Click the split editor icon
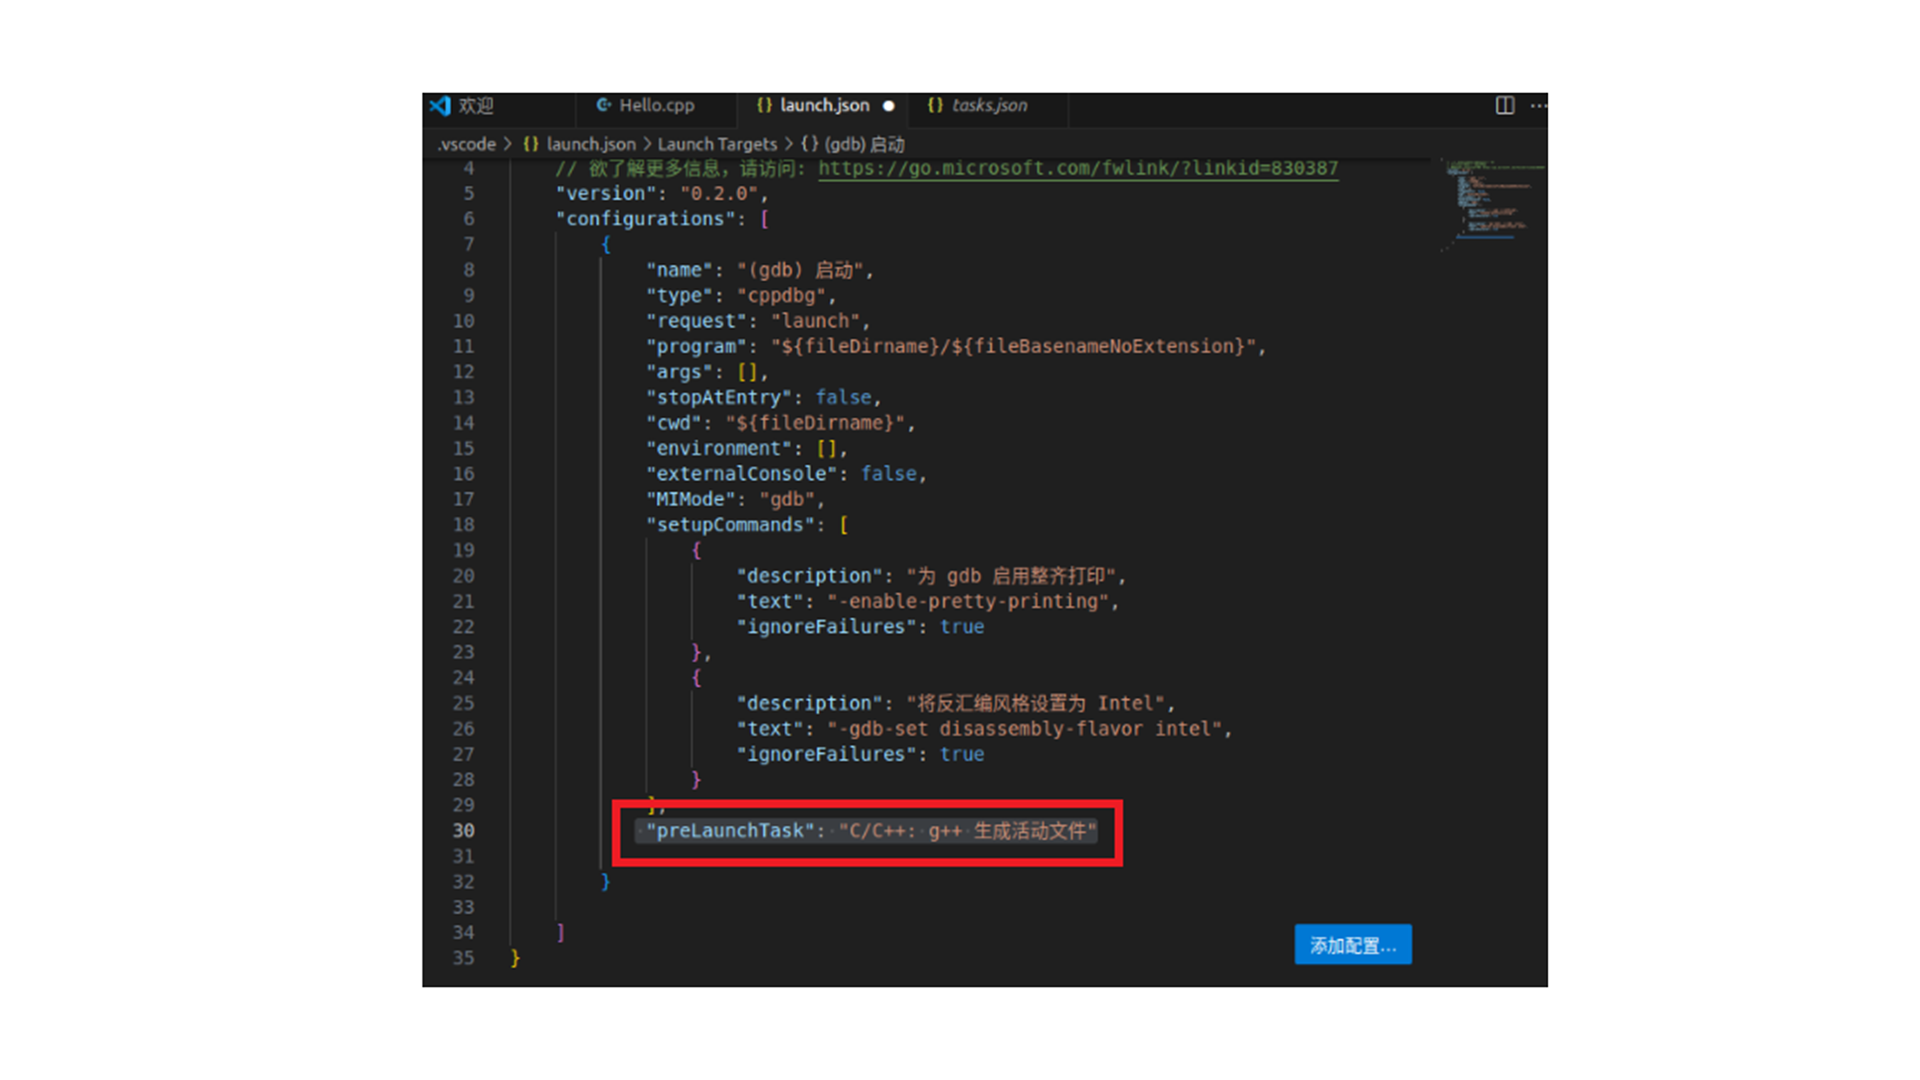The image size is (1920, 1080). pos(1504,105)
